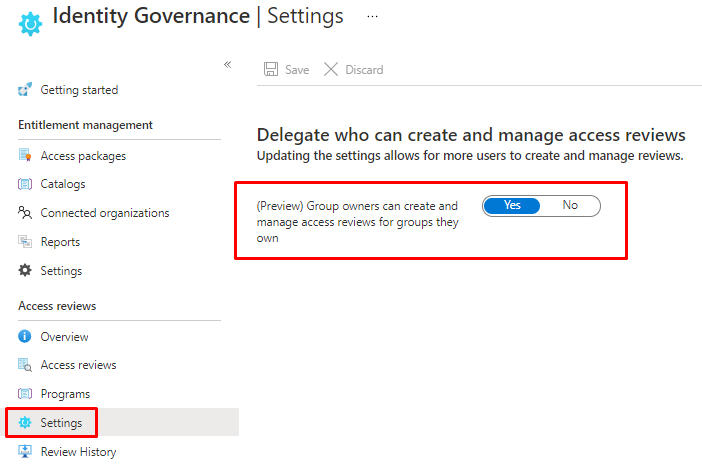Click the Catalogs icon in sidebar
This screenshot has height=474, width=702.
tap(25, 184)
